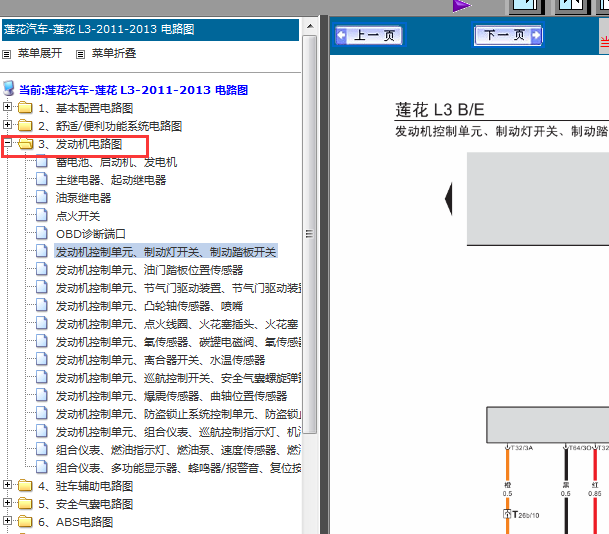
Task: Click document icon beside 发动机控制单元、凸轮轴传感器
Action: point(42,305)
